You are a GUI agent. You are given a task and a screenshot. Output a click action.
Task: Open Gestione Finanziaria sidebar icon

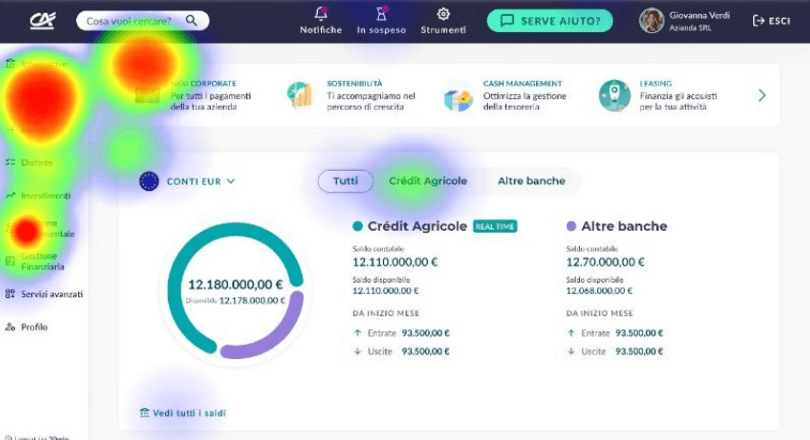click(10, 261)
